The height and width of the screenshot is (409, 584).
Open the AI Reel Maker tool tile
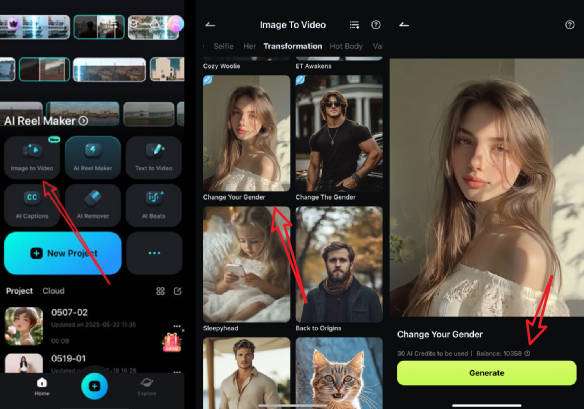coord(93,157)
